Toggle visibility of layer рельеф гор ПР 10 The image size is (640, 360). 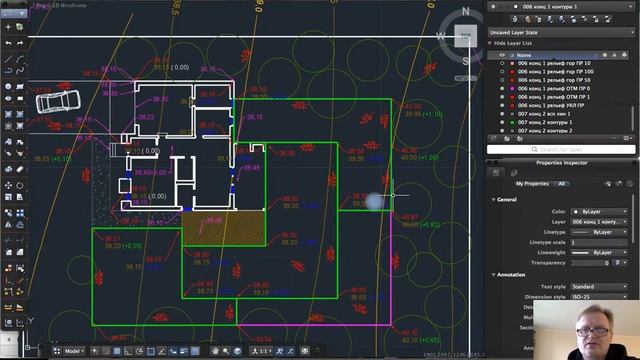click(502, 63)
